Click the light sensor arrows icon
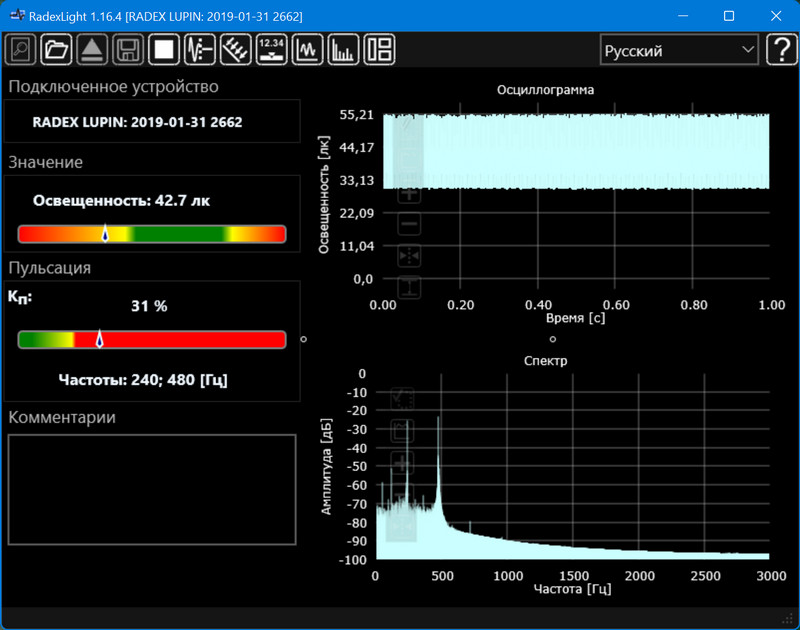Viewport: 800px width, 630px height. [235, 49]
